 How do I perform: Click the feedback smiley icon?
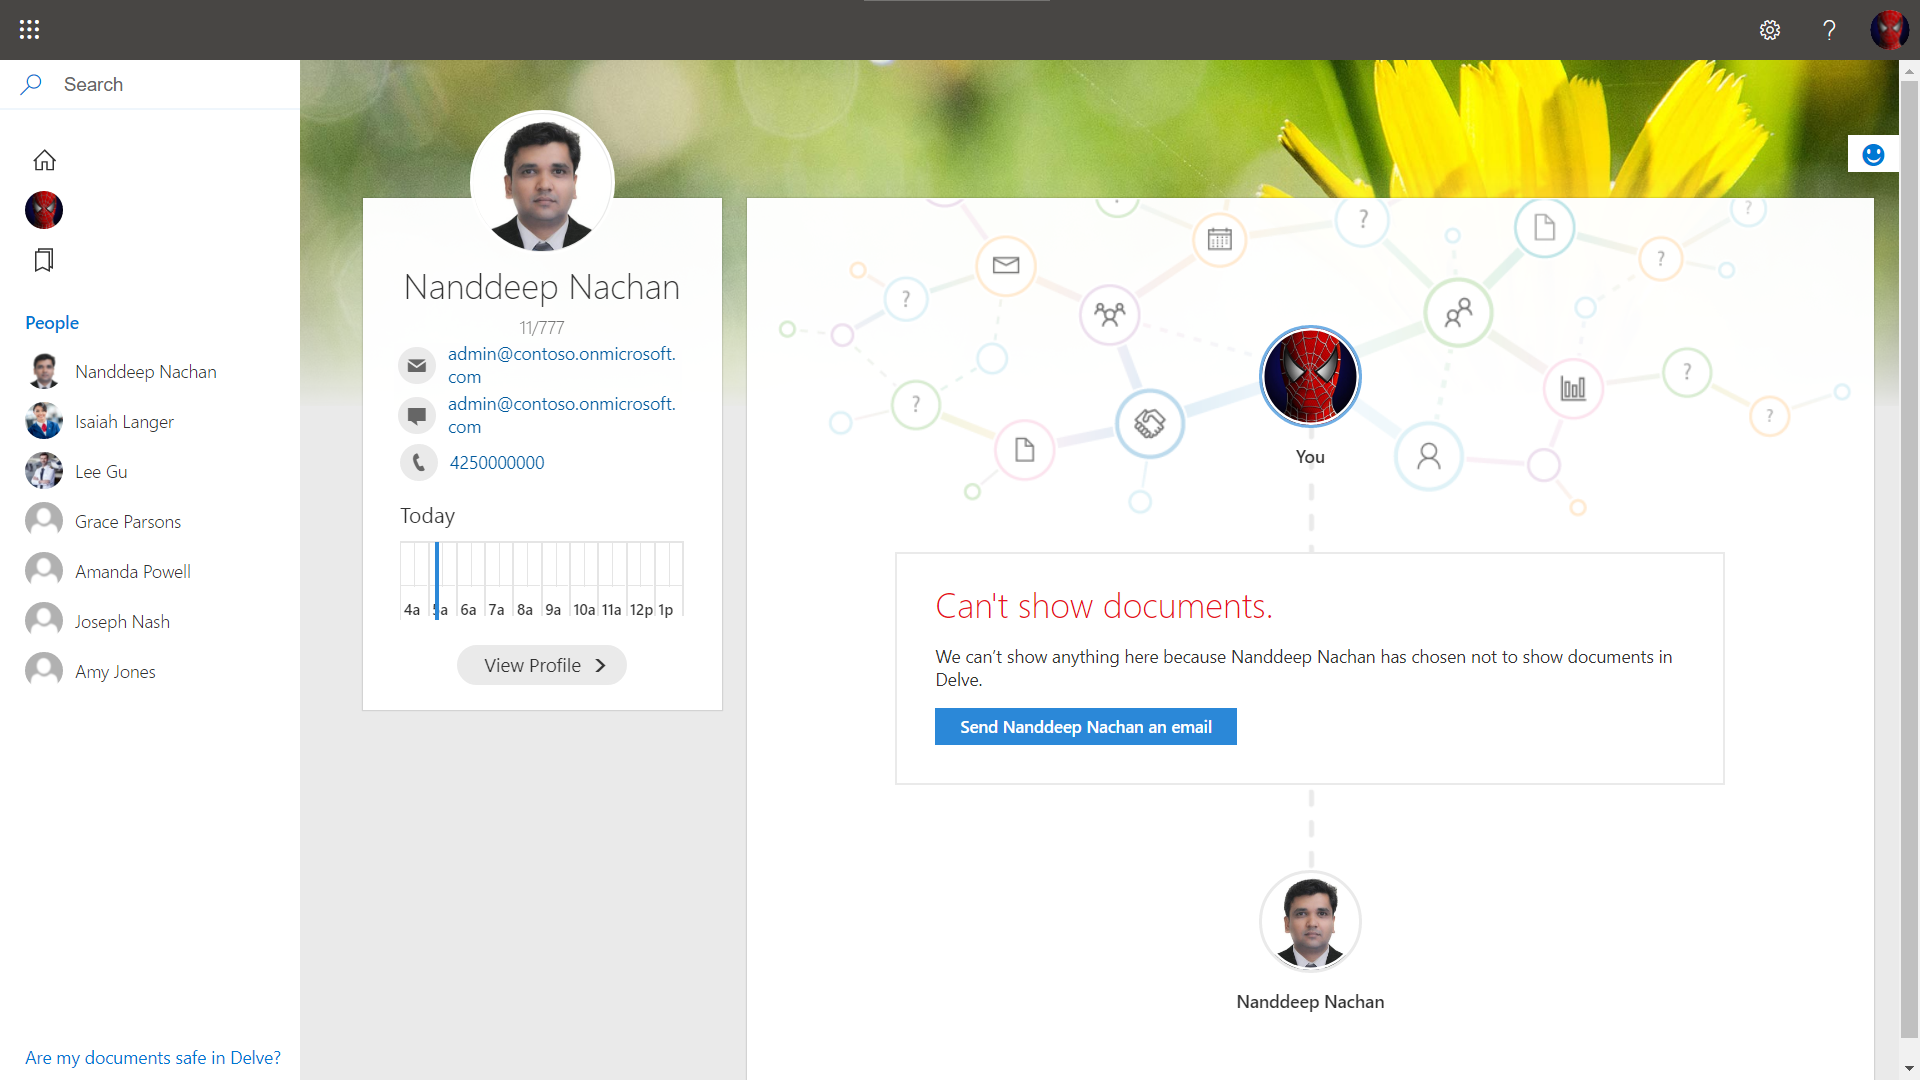tap(1873, 154)
